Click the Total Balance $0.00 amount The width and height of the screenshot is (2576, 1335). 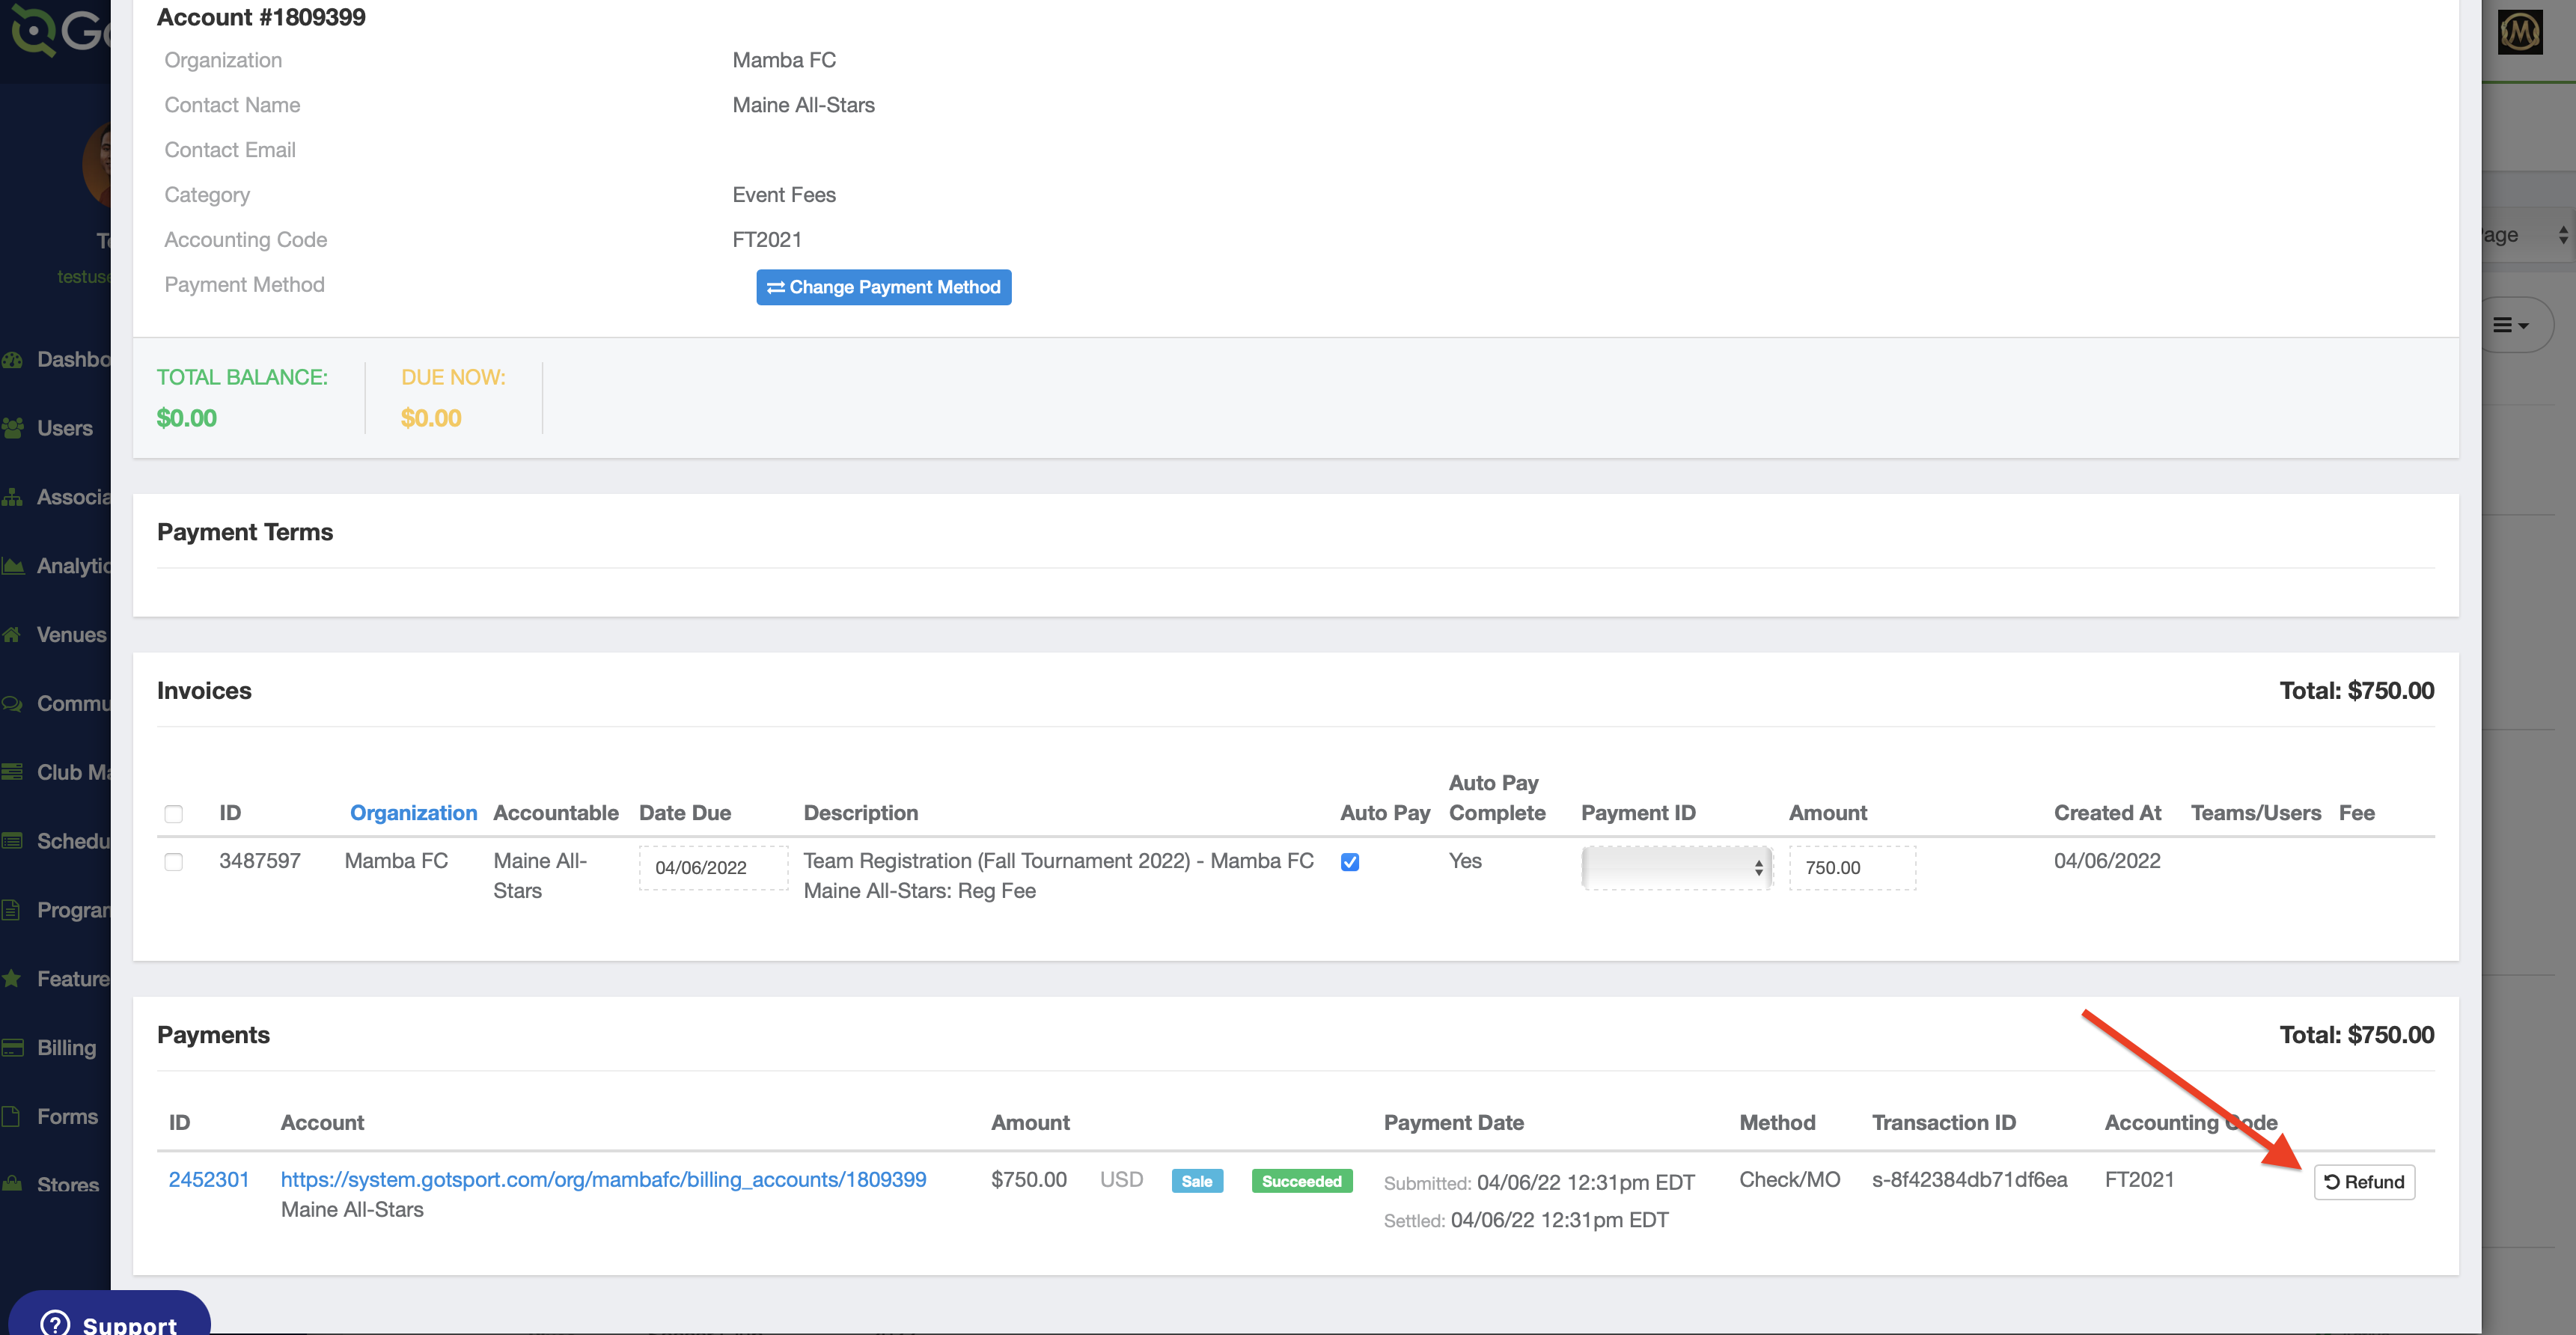[186, 418]
